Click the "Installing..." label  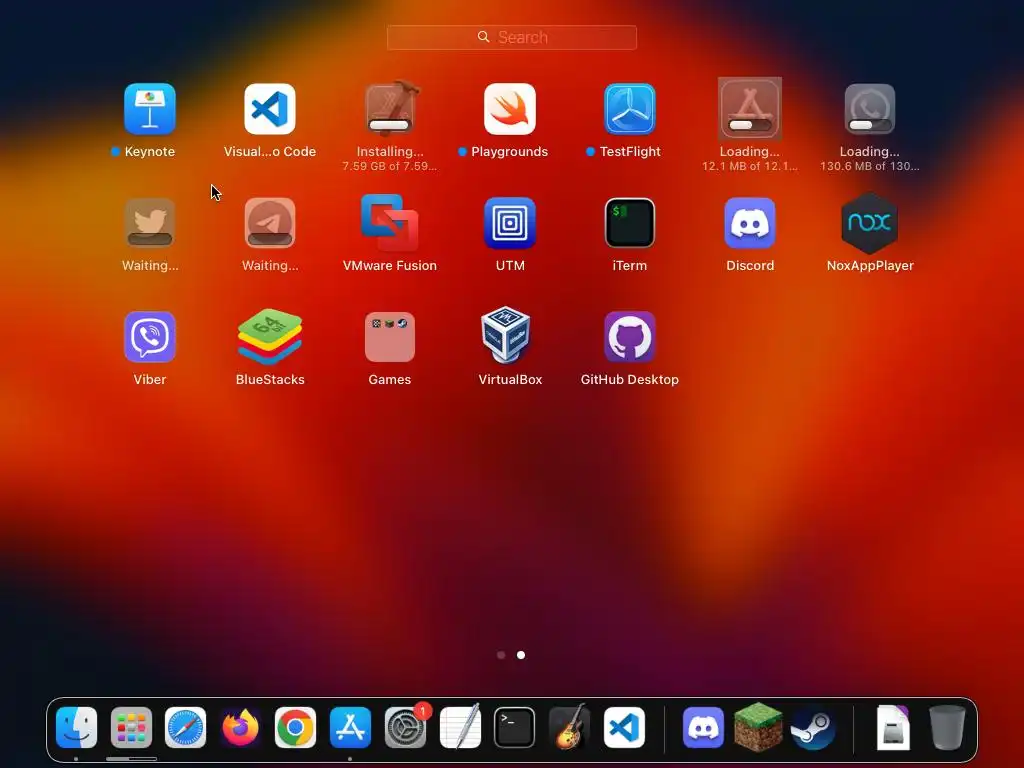click(390, 152)
